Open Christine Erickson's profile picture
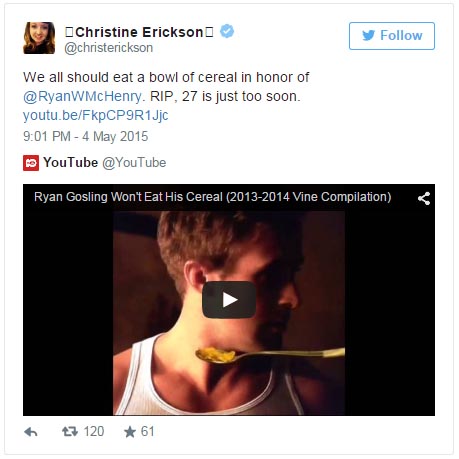The image size is (459, 459). click(x=39, y=38)
